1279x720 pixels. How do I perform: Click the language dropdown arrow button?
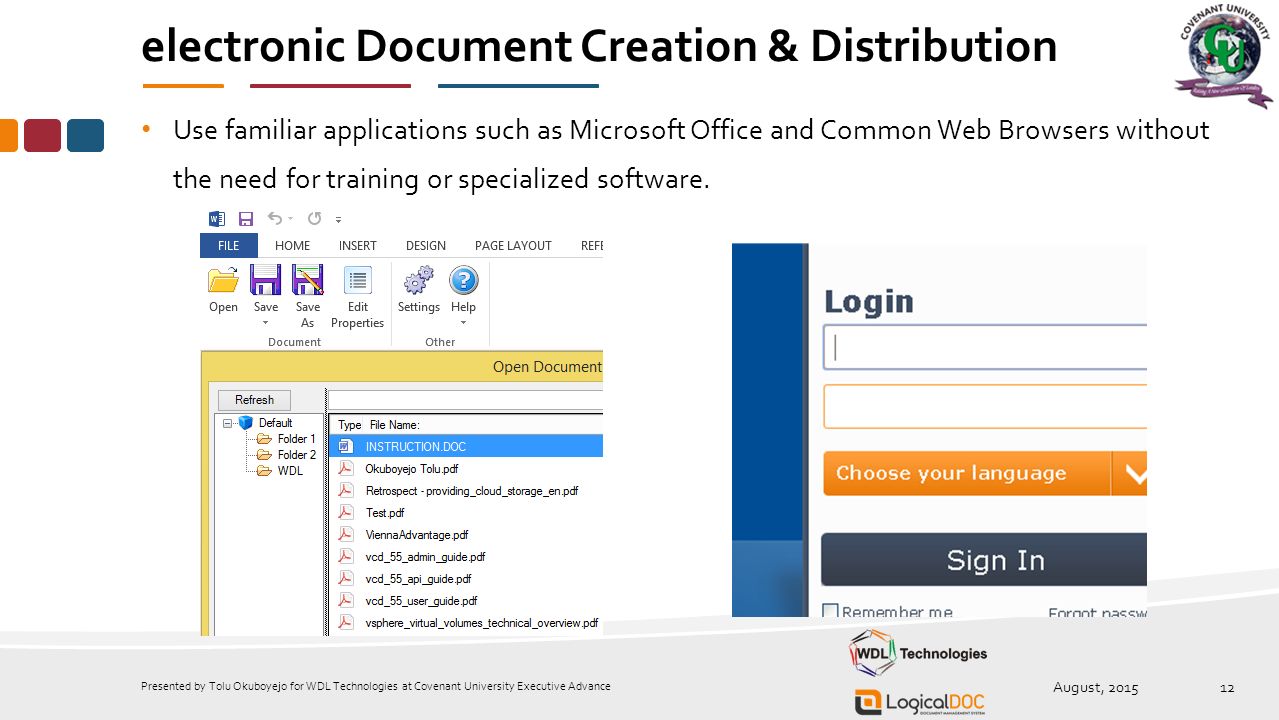(1130, 473)
